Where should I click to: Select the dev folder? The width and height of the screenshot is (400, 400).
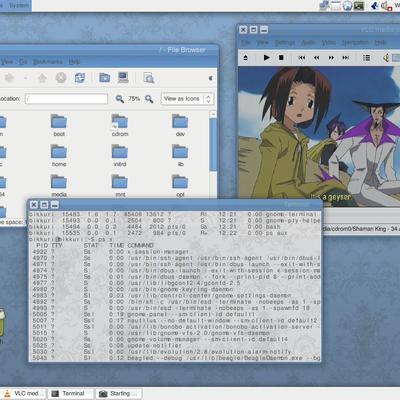click(x=180, y=126)
